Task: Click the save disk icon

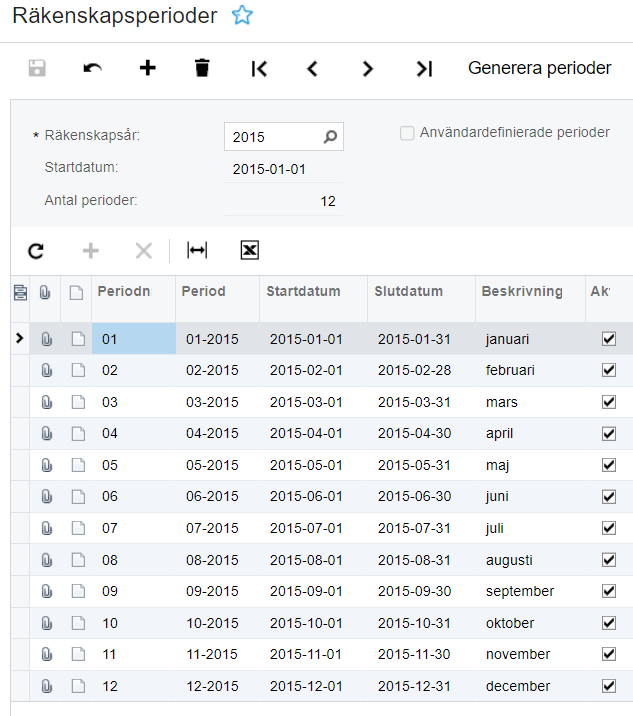Action: (x=37, y=68)
